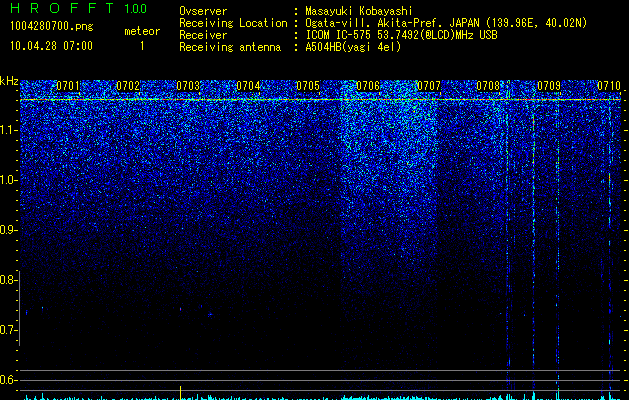Screen dimensions: 629x400
Task: Click the 0704 time marker
Action: click(x=248, y=86)
